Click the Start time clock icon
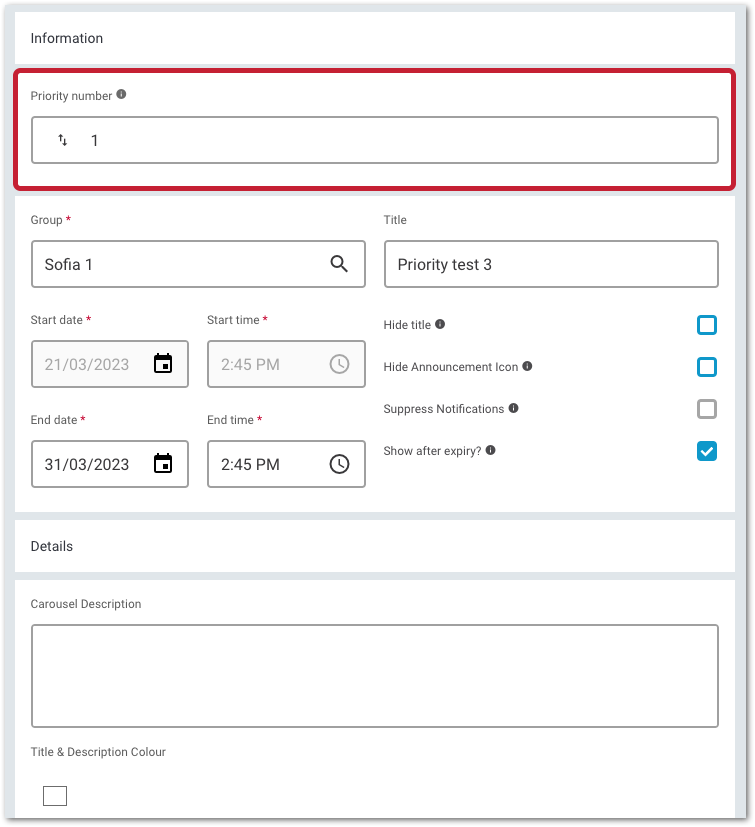The height and width of the screenshot is (827, 755). tap(339, 364)
